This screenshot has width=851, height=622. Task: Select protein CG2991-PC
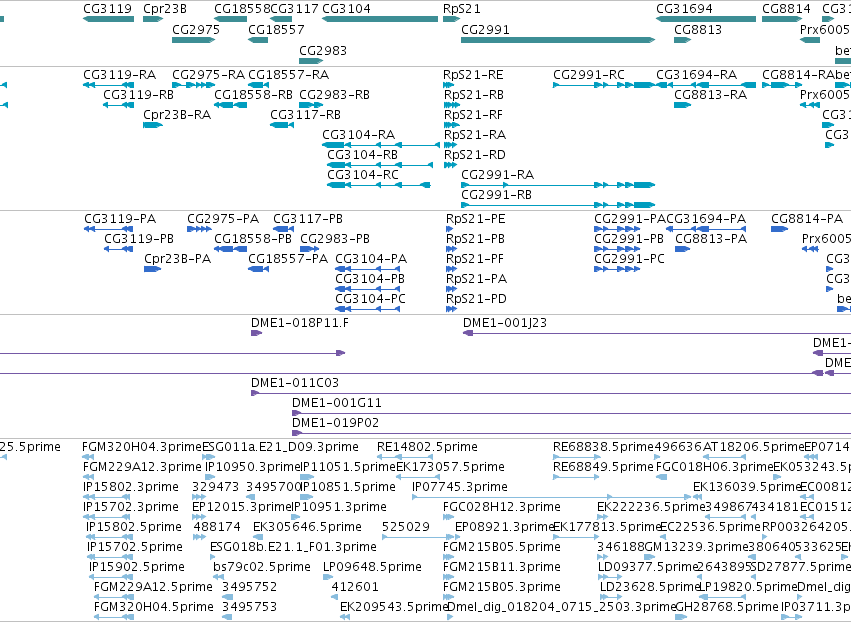coord(617,269)
